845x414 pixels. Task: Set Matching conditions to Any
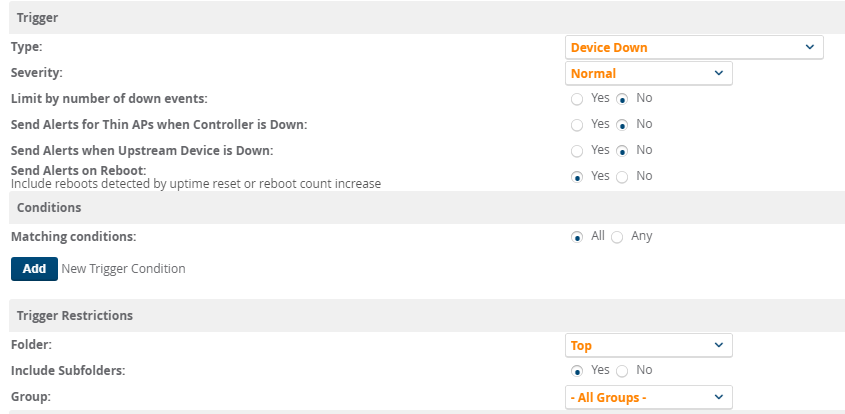[616, 237]
